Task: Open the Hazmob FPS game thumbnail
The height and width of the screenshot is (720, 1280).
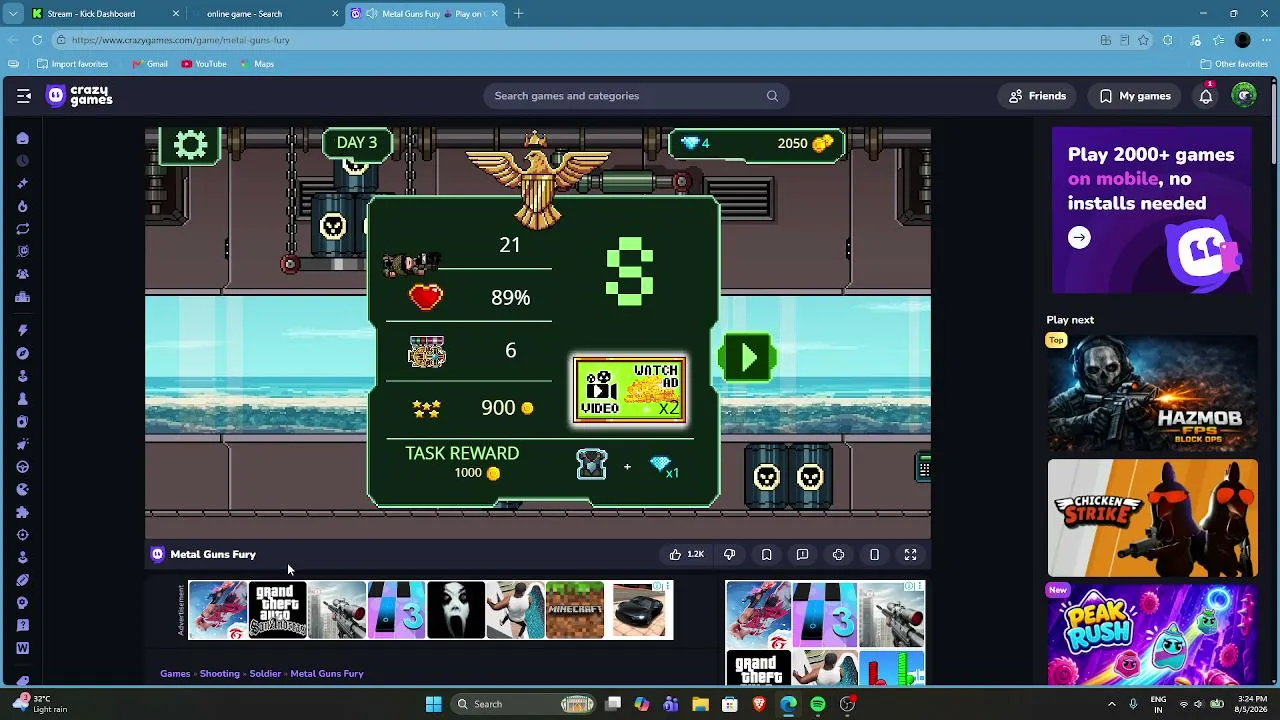Action: [1152, 394]
